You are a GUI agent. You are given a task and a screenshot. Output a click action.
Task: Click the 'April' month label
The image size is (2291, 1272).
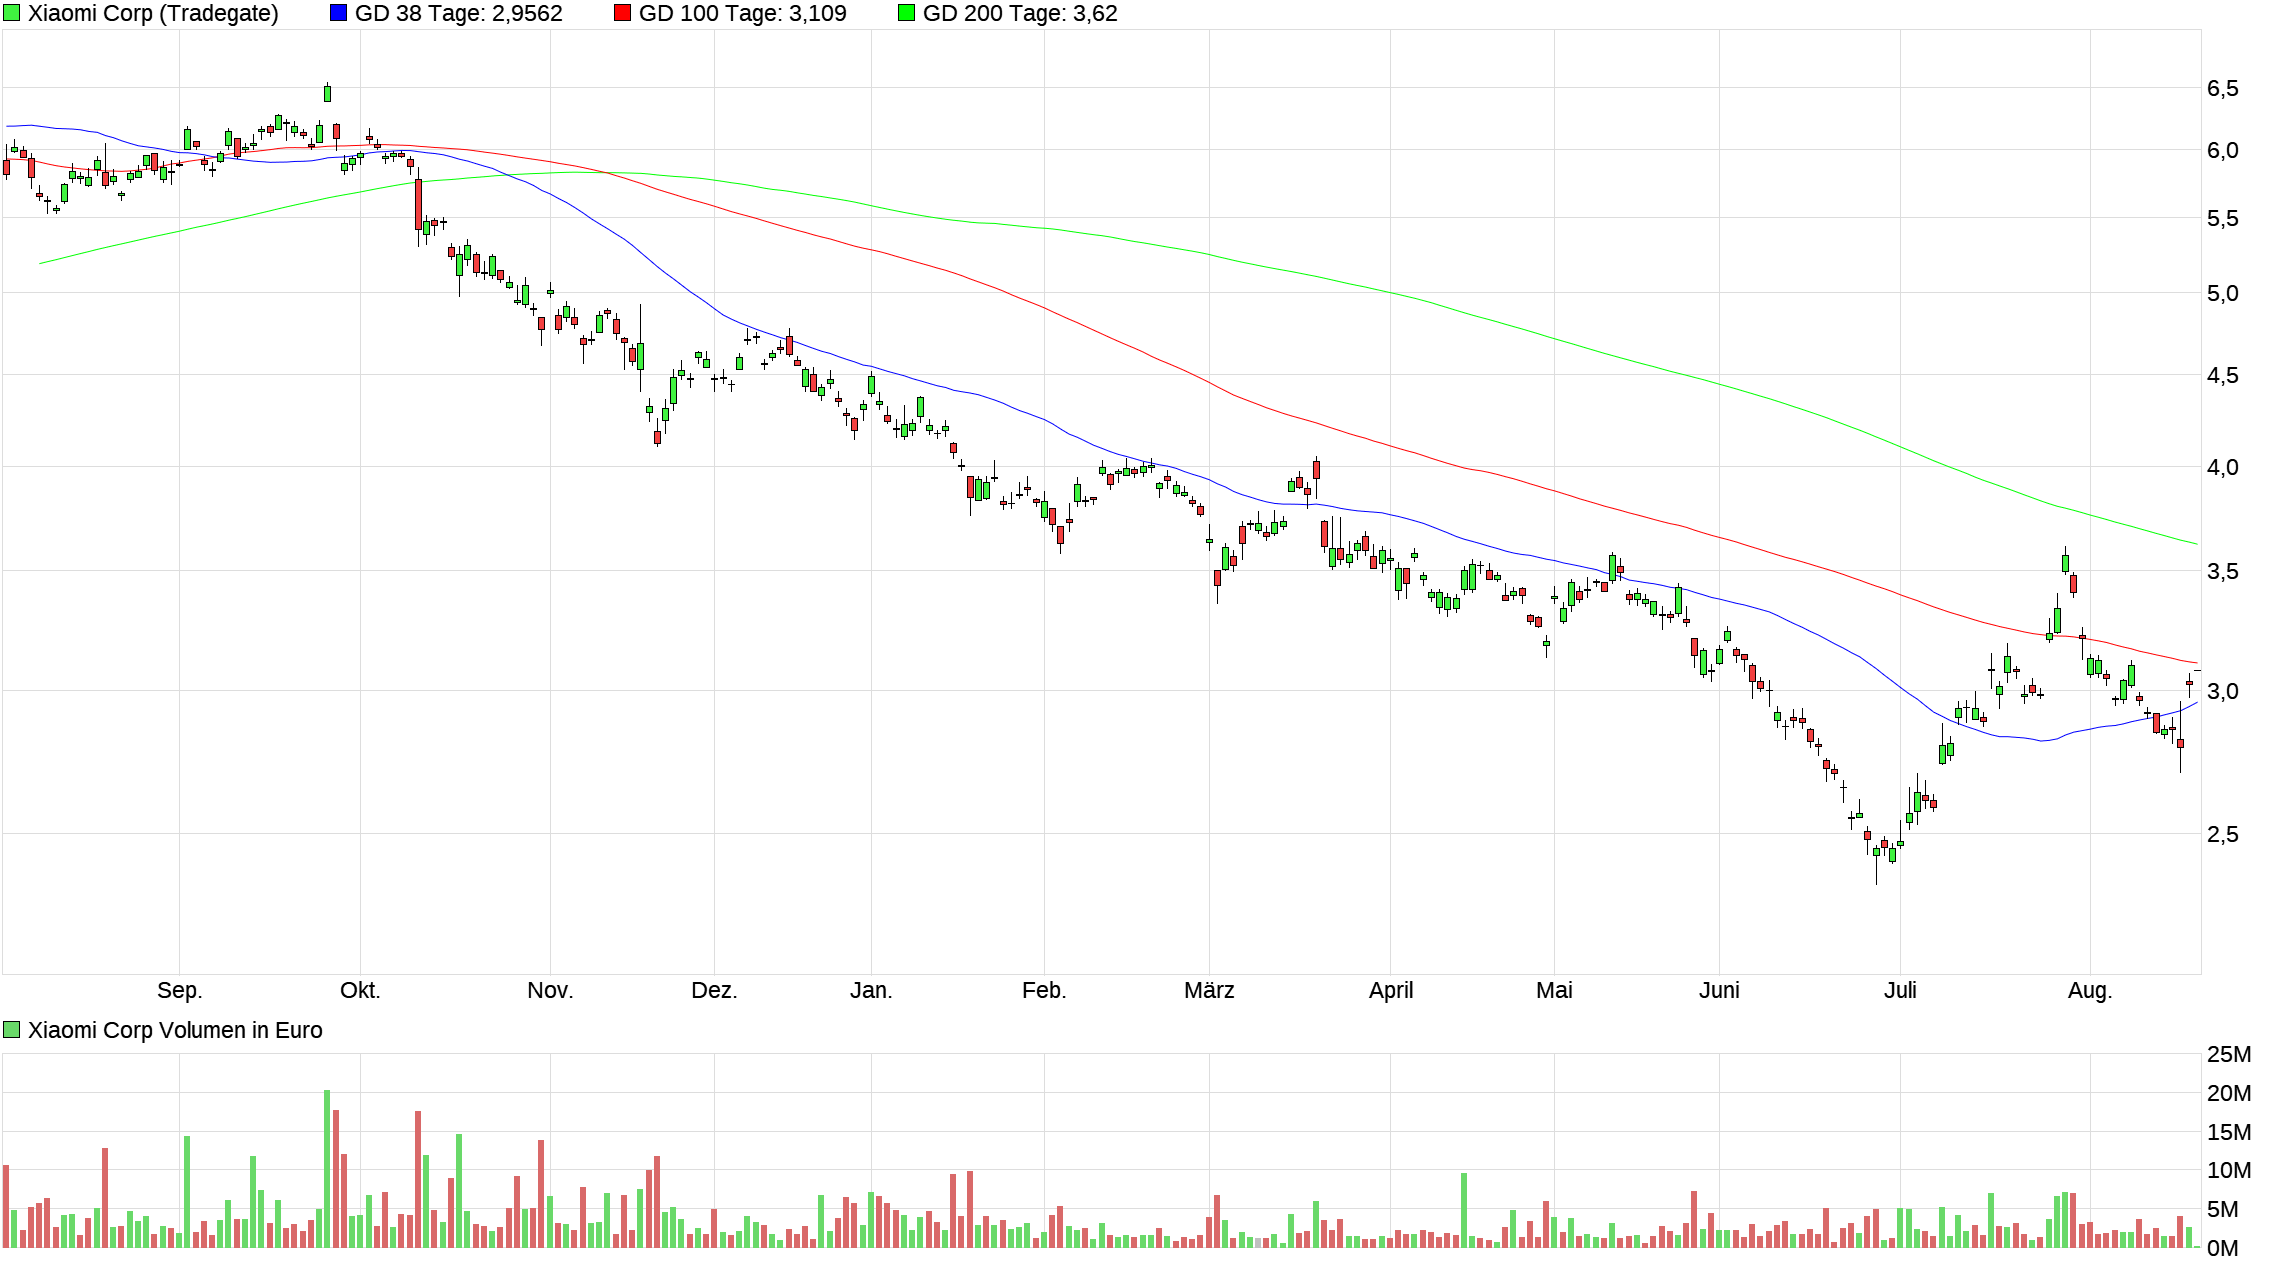click(1391, 990)
